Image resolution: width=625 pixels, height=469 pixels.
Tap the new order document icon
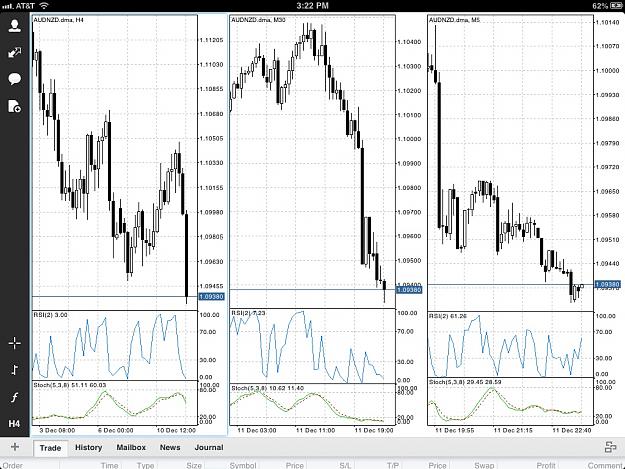click(15, 106)
